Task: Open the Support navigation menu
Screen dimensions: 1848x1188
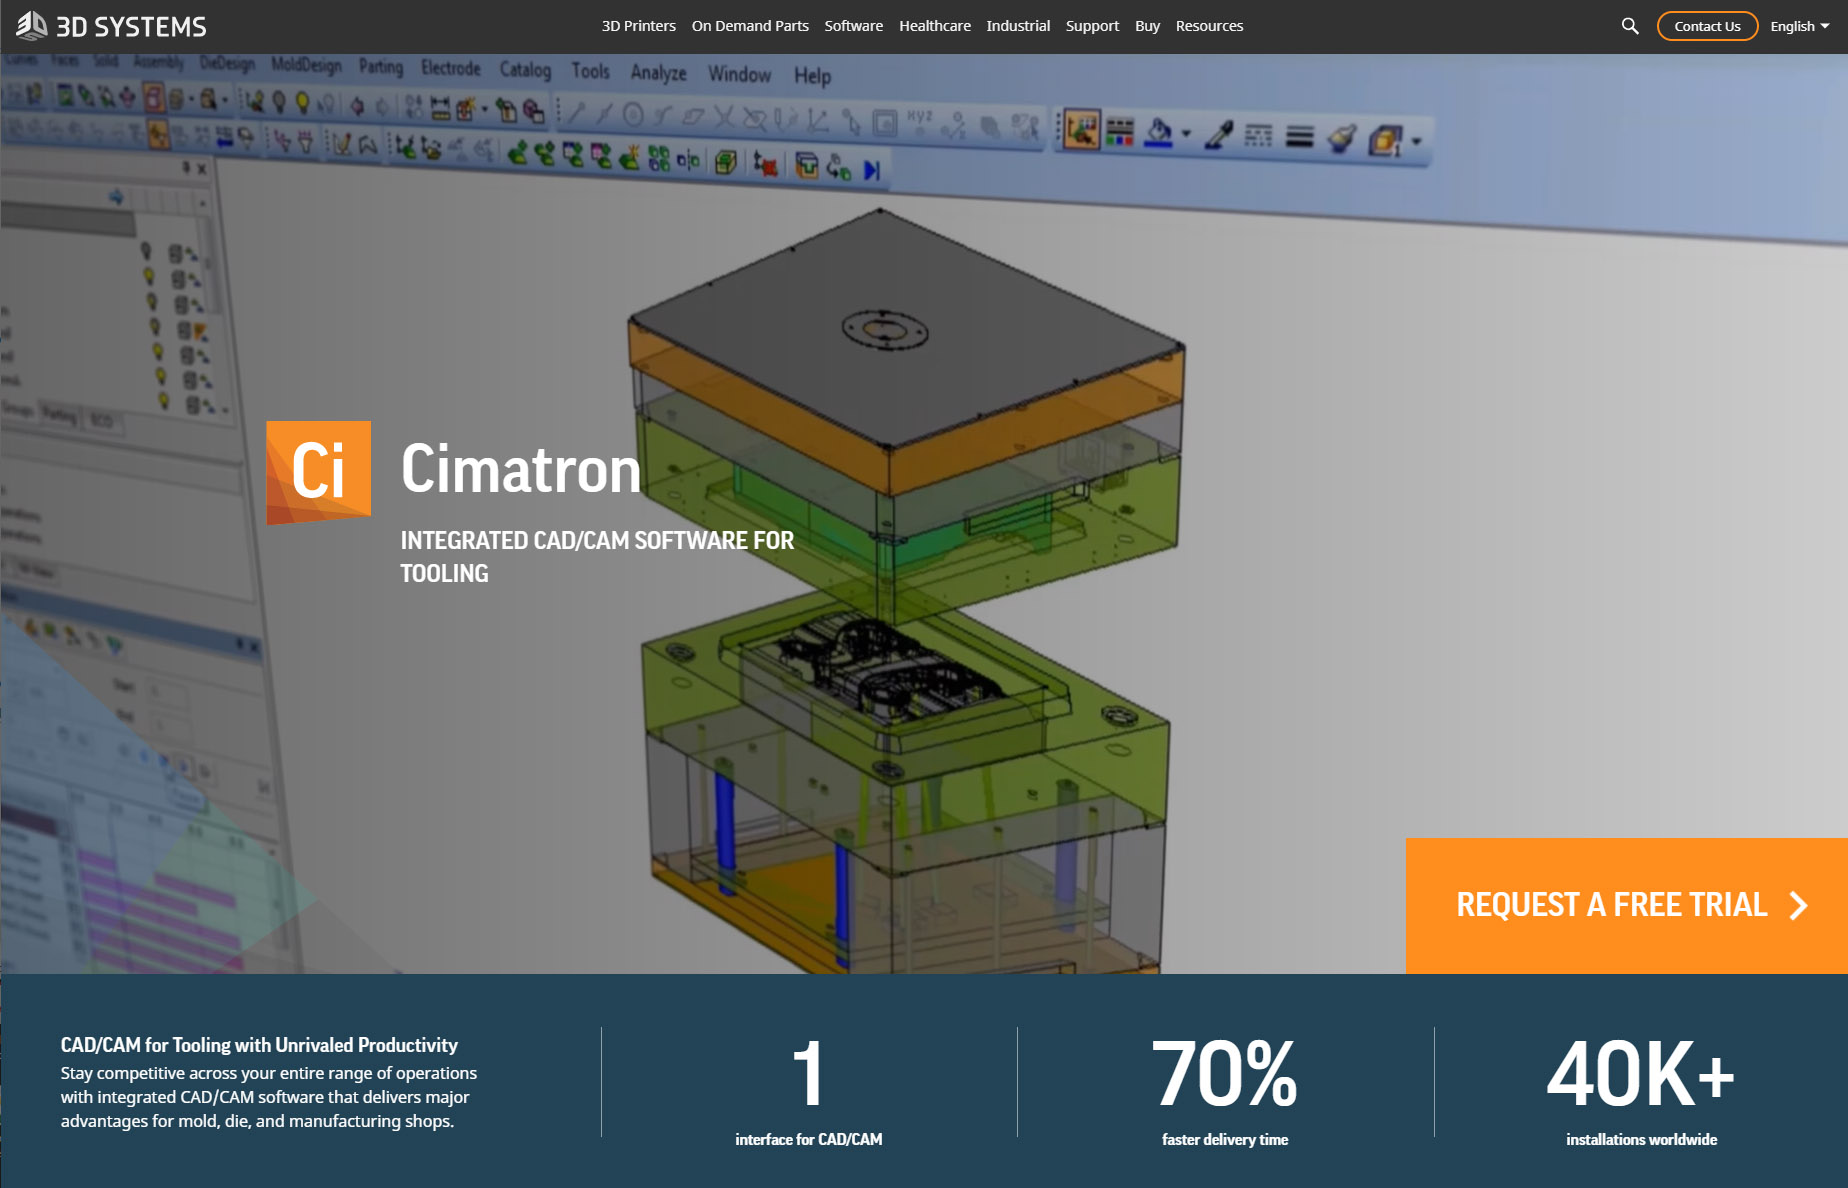Action: click(x=1092, y=26)
